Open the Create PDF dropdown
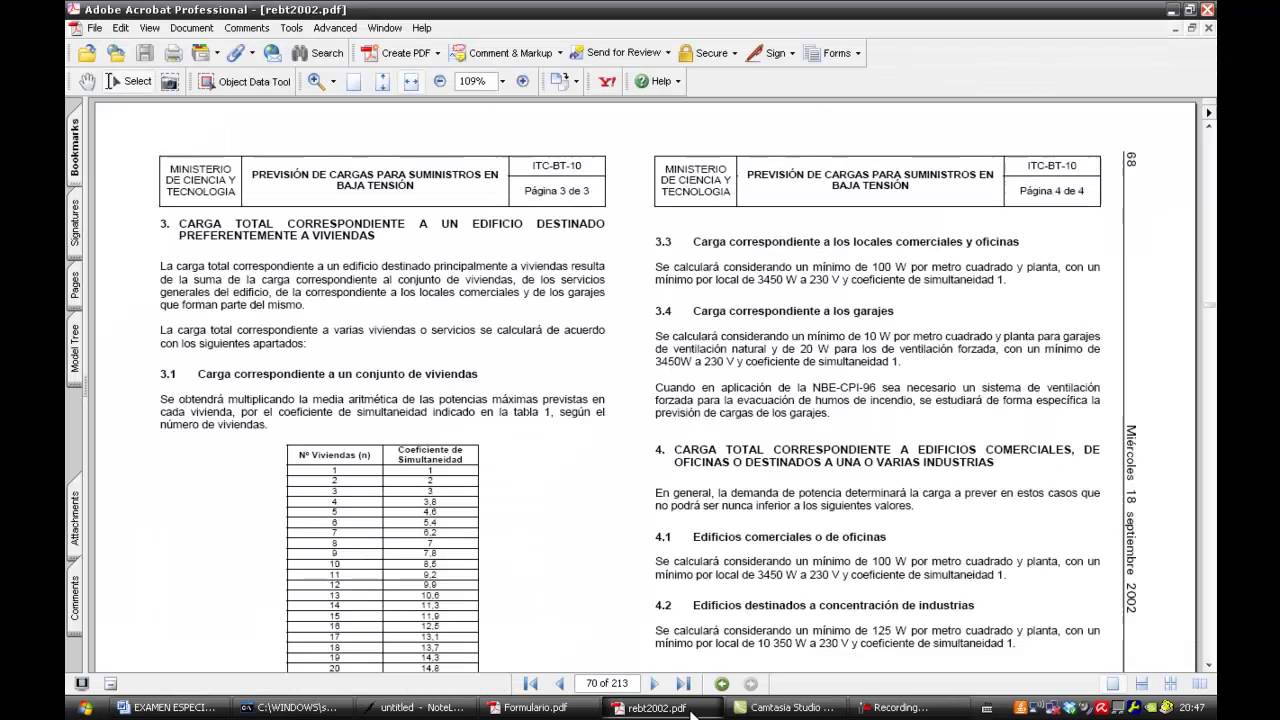 coord(401,53)
